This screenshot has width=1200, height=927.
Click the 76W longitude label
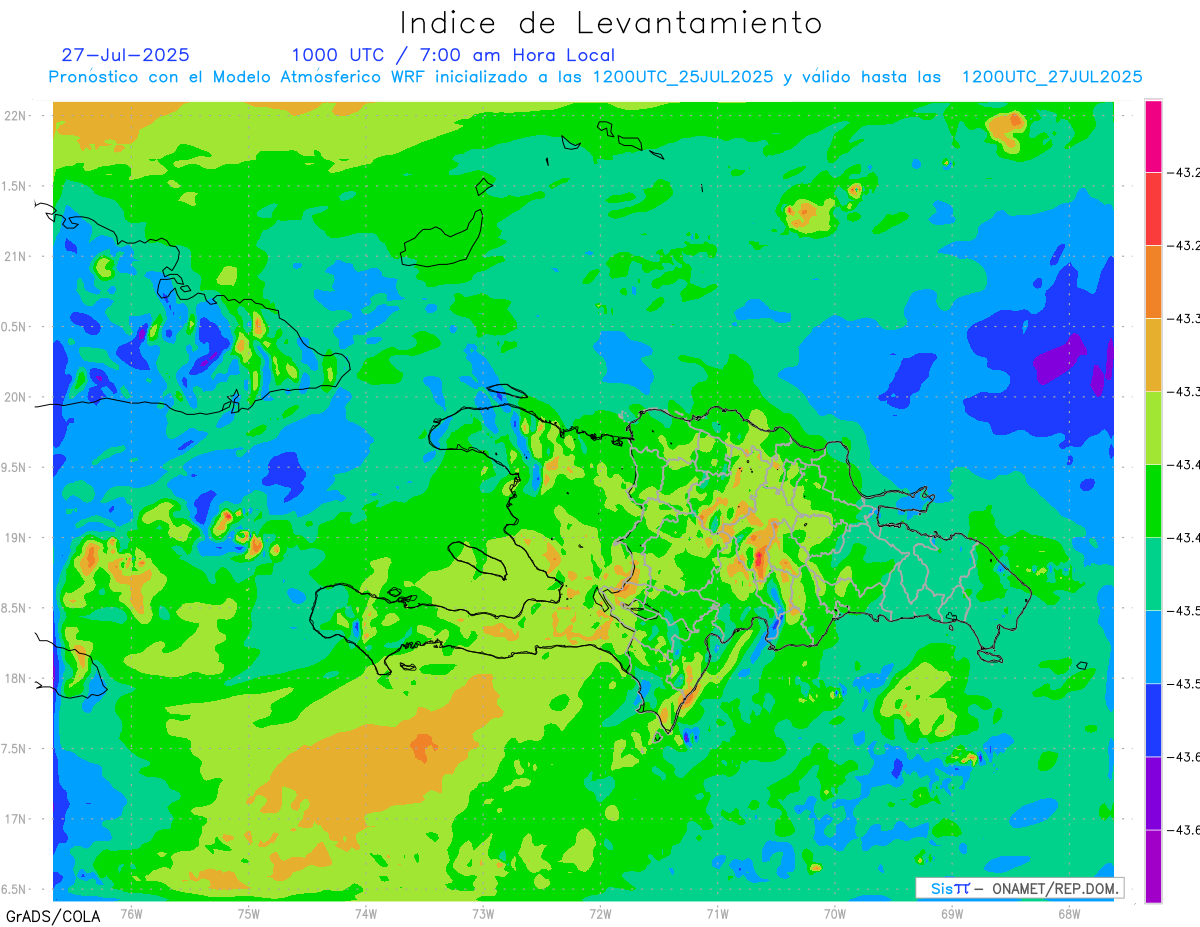coord(131,913)
